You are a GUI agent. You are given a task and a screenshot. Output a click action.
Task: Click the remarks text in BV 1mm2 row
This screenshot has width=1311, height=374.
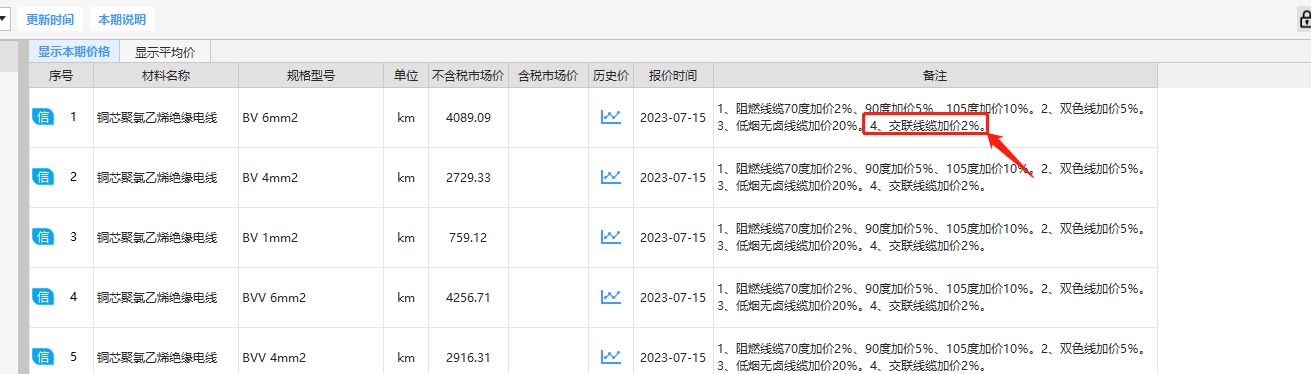[932, 237]
